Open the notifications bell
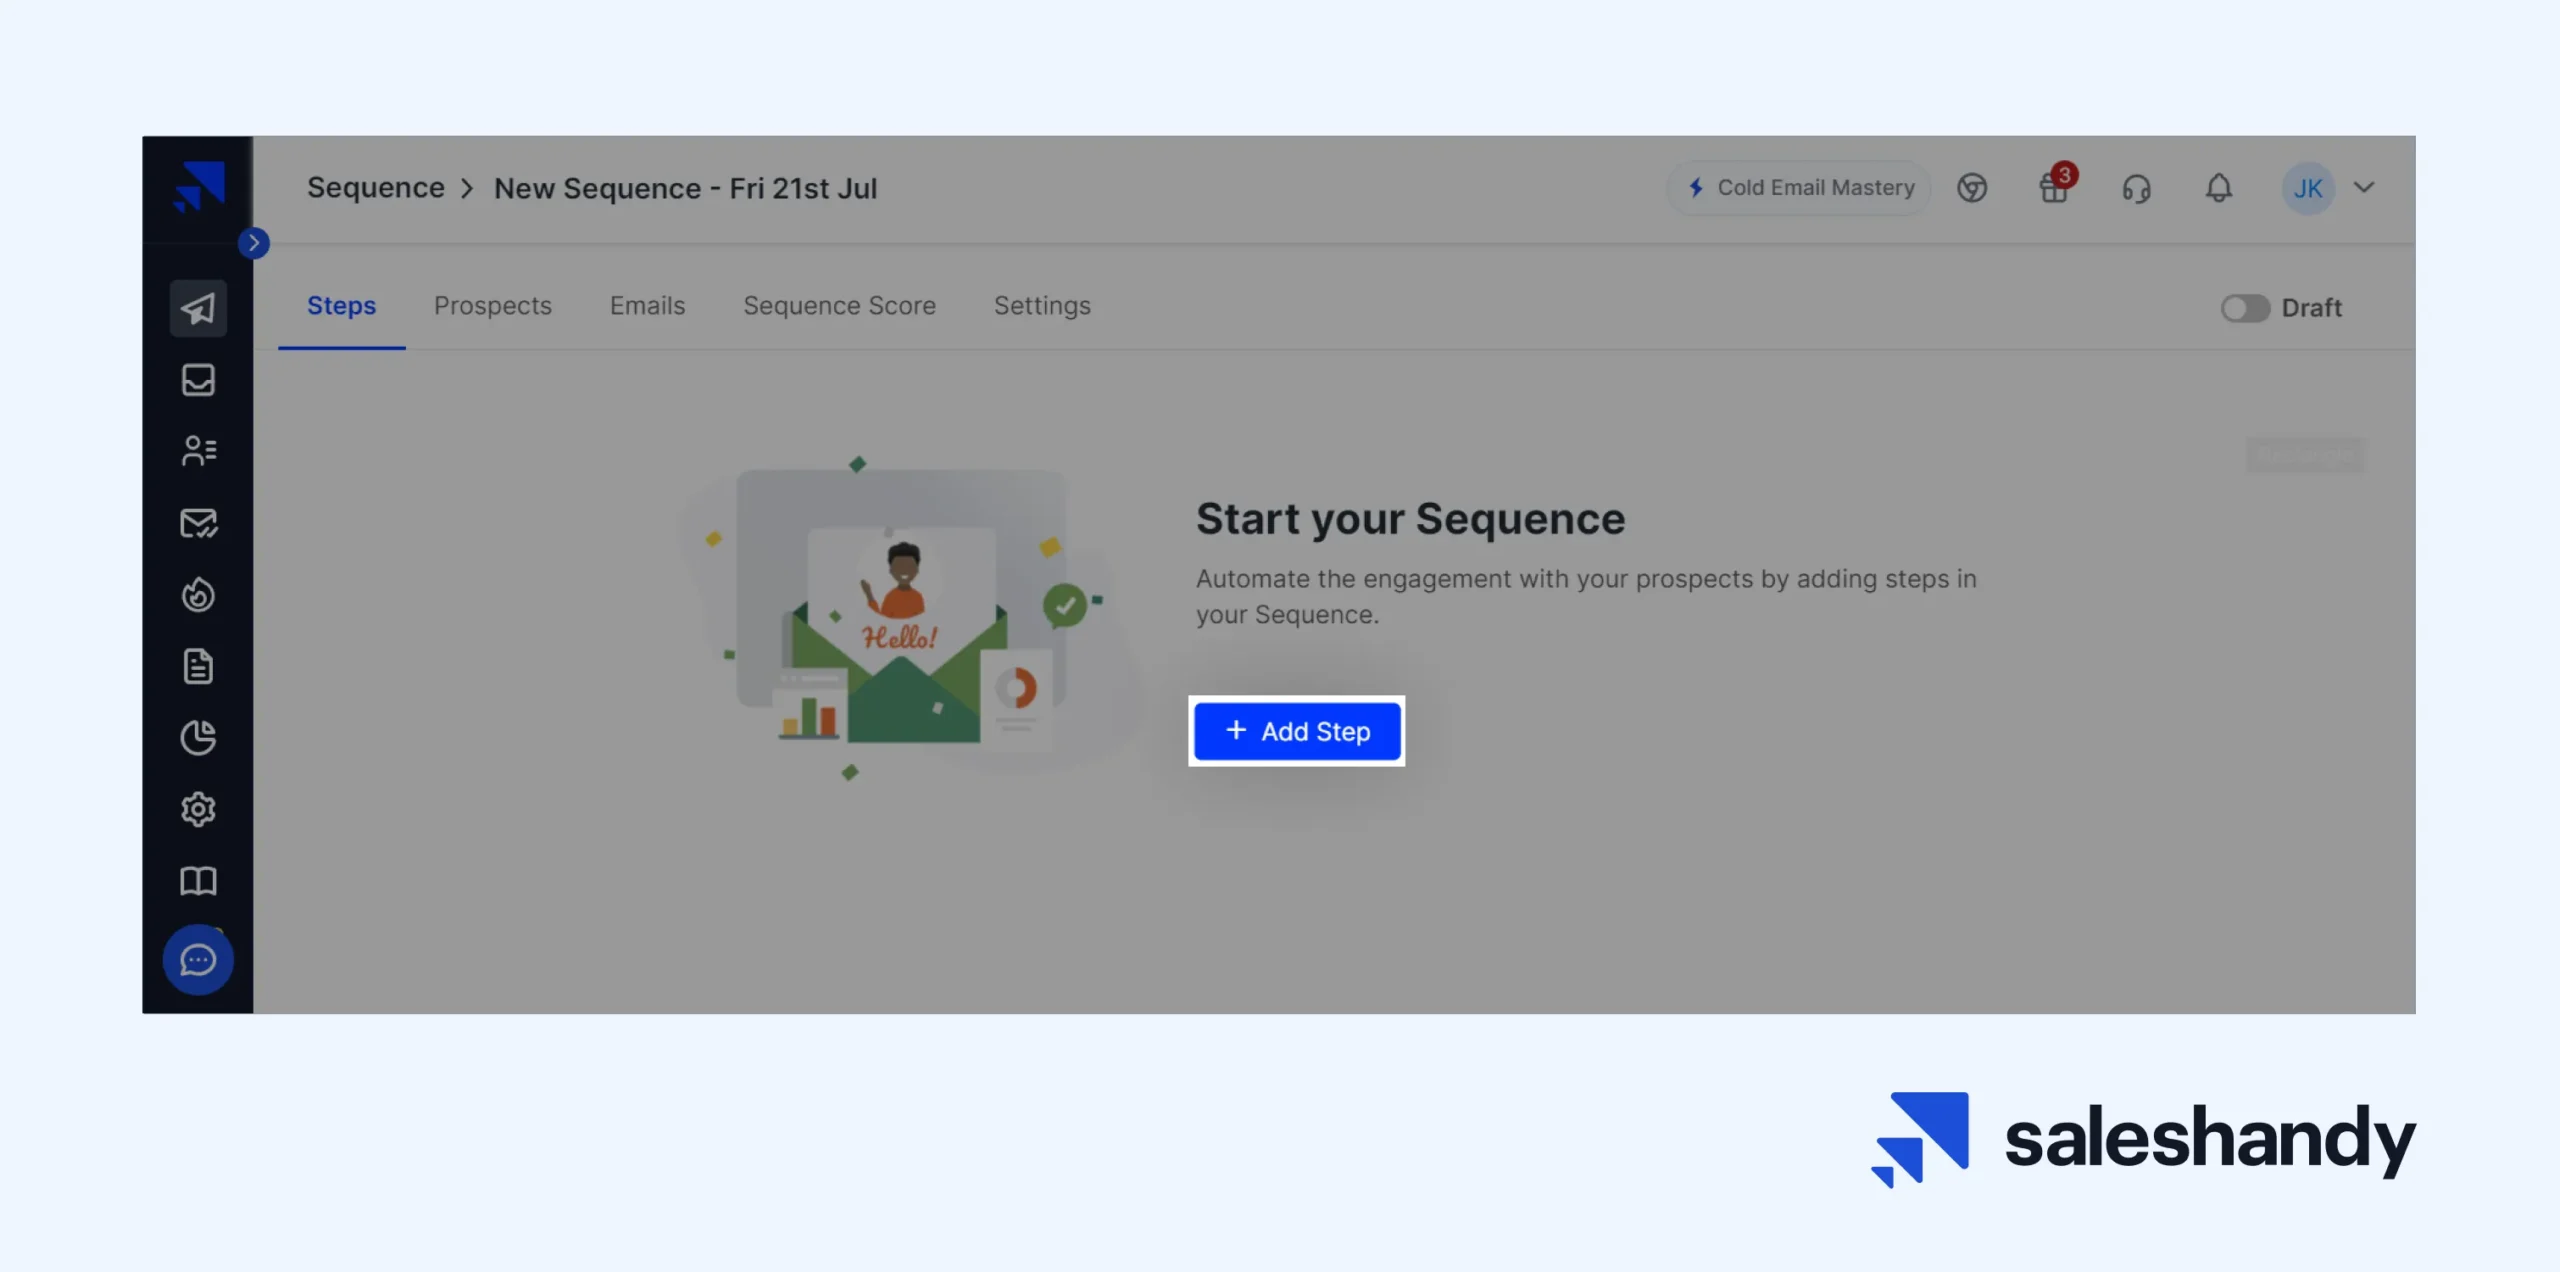 2219,188
